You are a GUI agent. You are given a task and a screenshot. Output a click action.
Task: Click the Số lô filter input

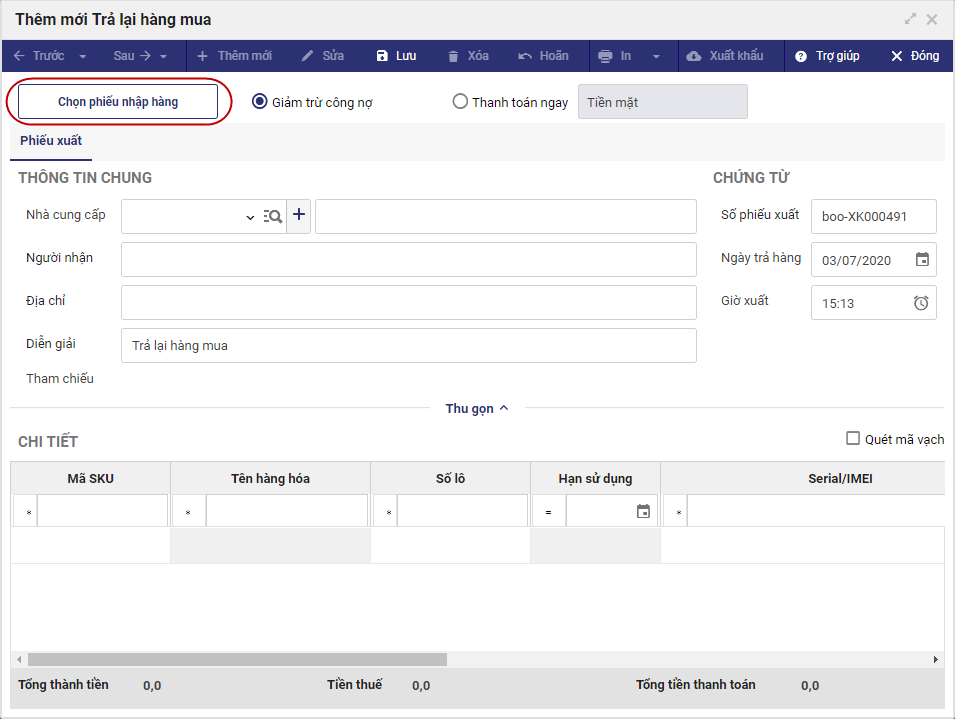[x=462, y=511]
